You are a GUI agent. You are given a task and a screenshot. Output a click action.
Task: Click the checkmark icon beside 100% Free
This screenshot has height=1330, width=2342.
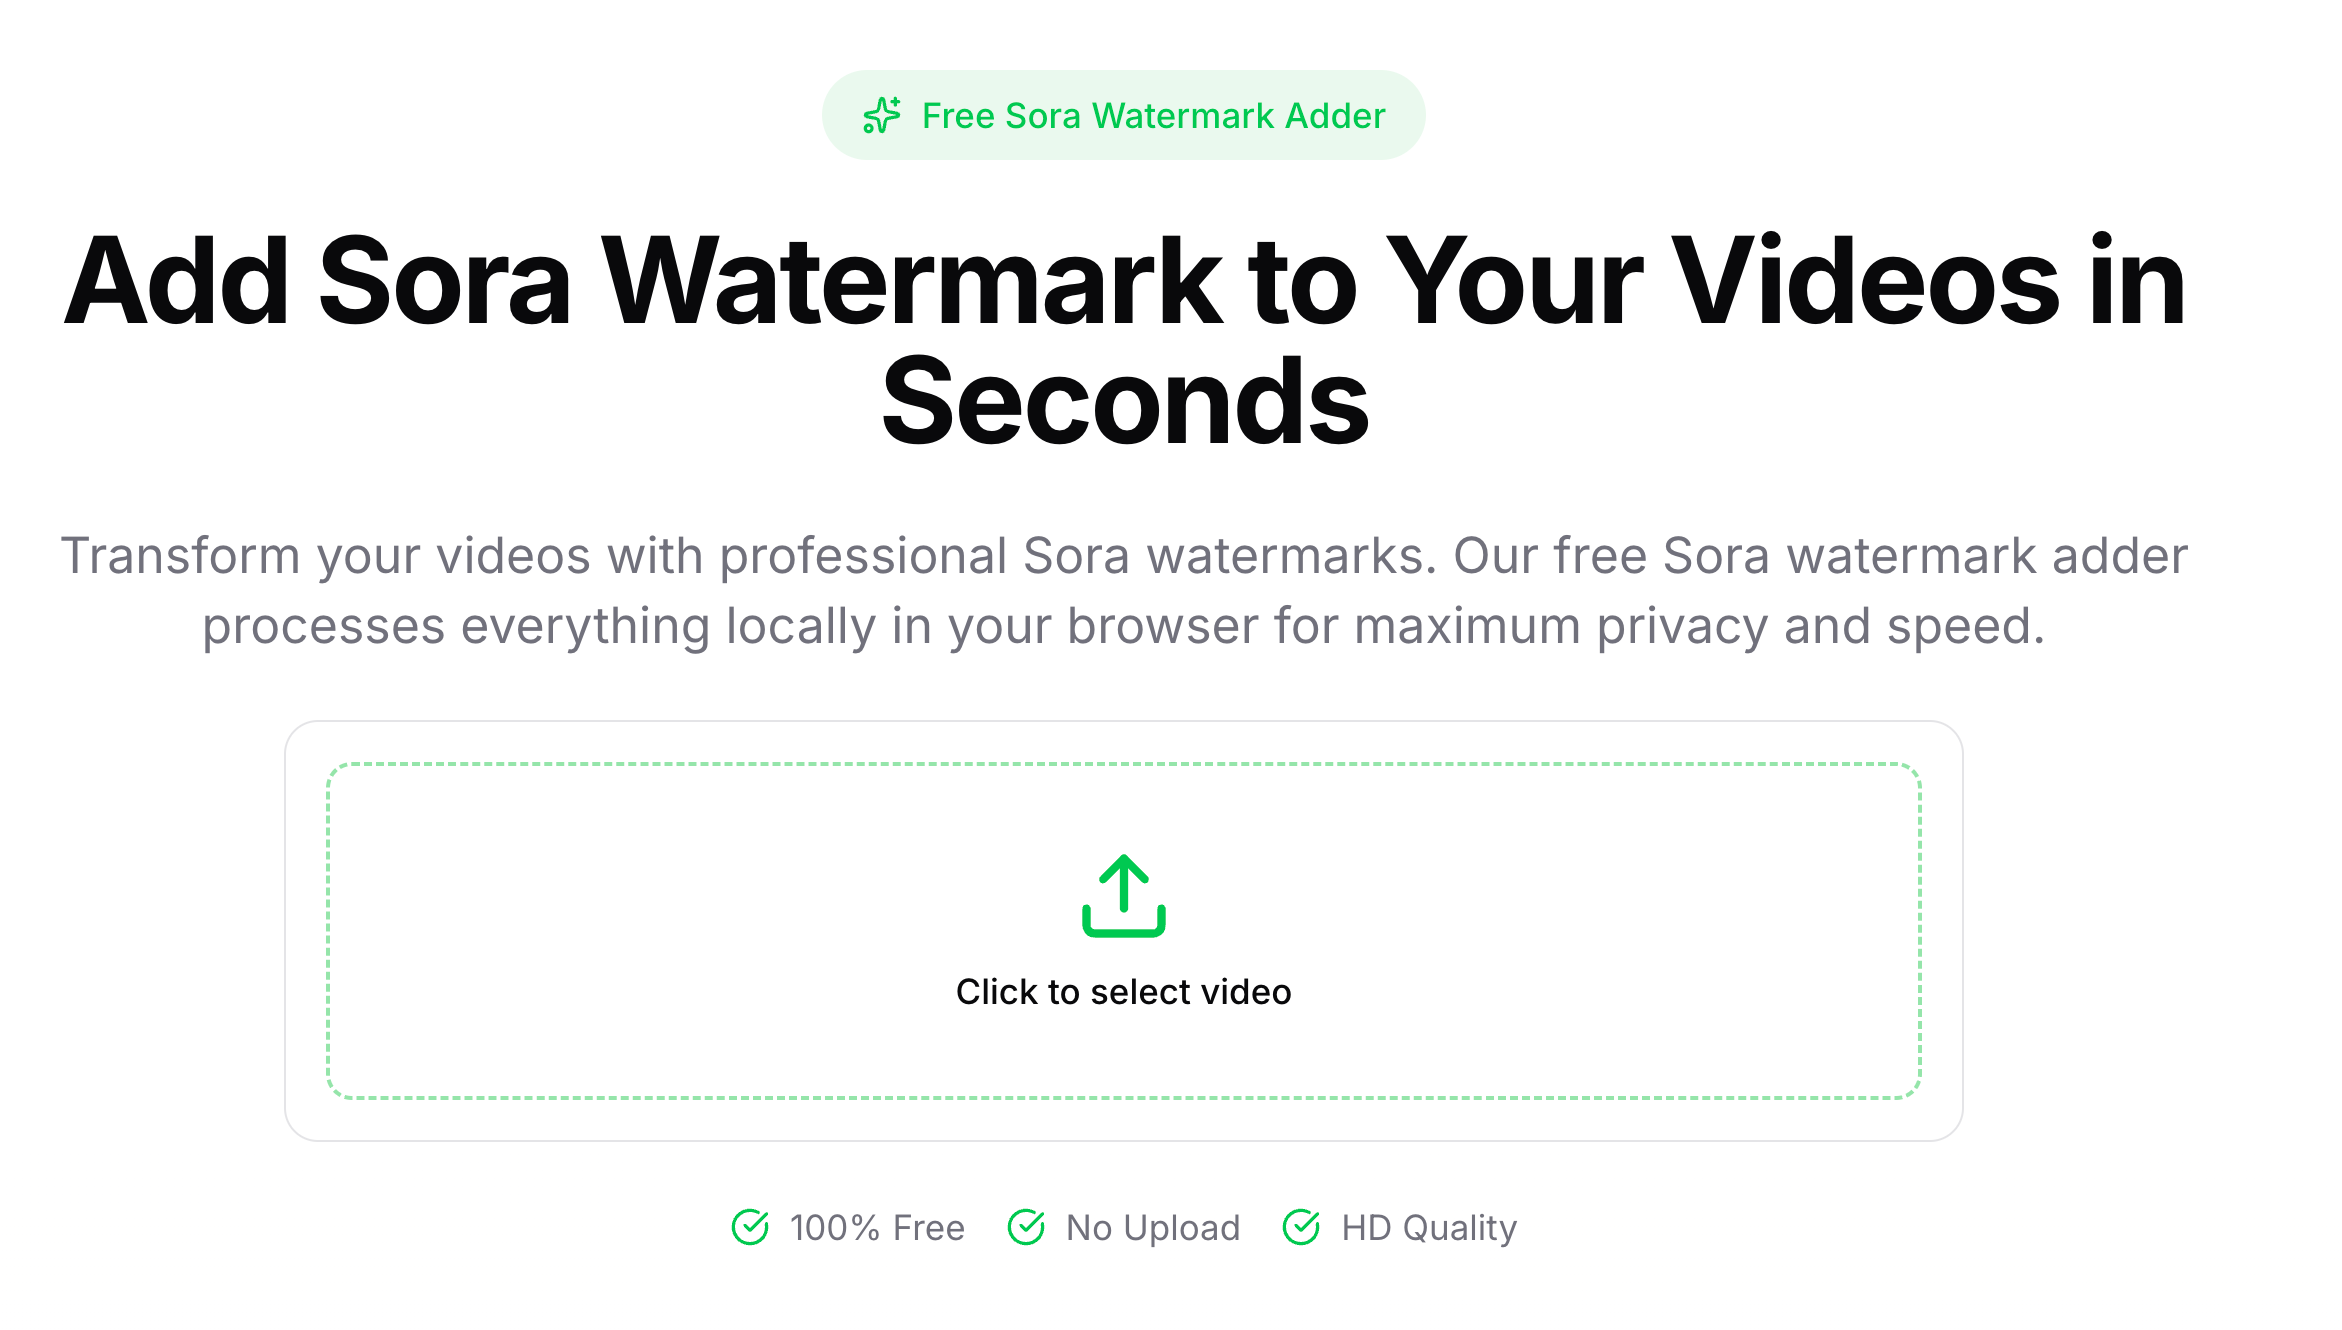click(750, 1227)
